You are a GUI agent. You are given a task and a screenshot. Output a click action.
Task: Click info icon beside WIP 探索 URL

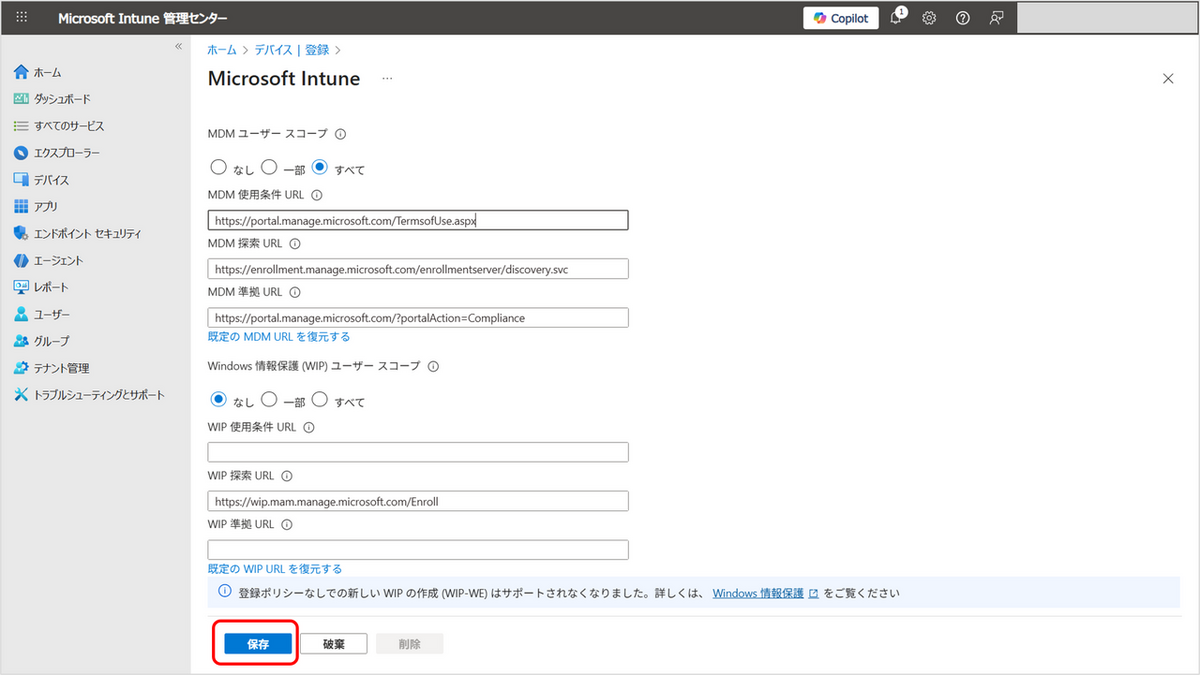[287, 476]
